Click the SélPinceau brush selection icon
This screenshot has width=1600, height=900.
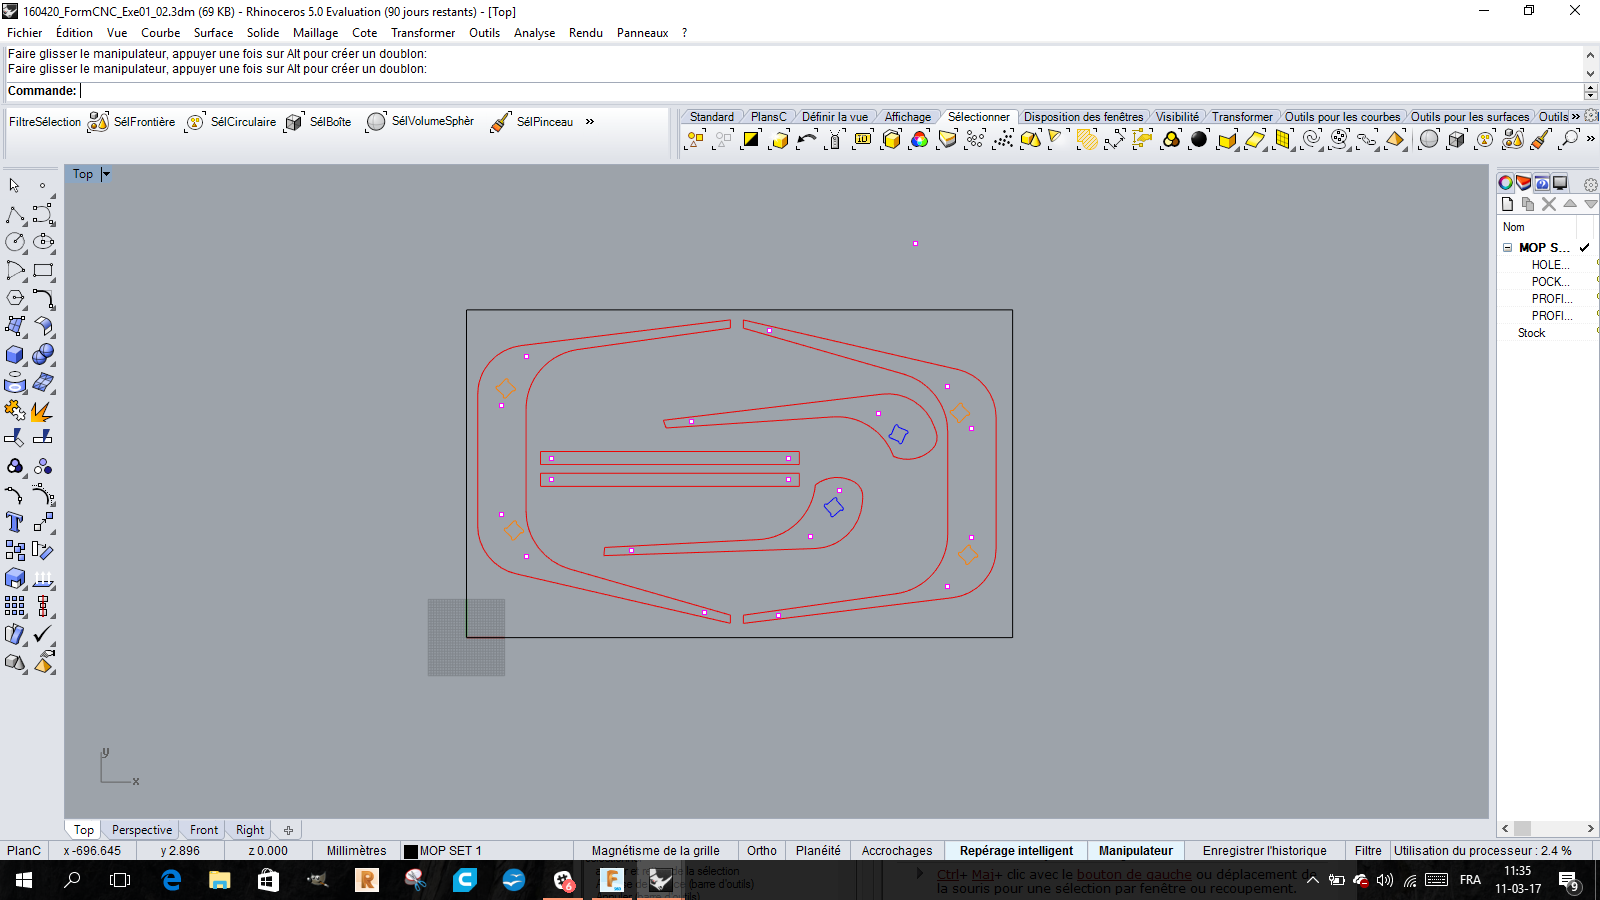pos(501,122)
